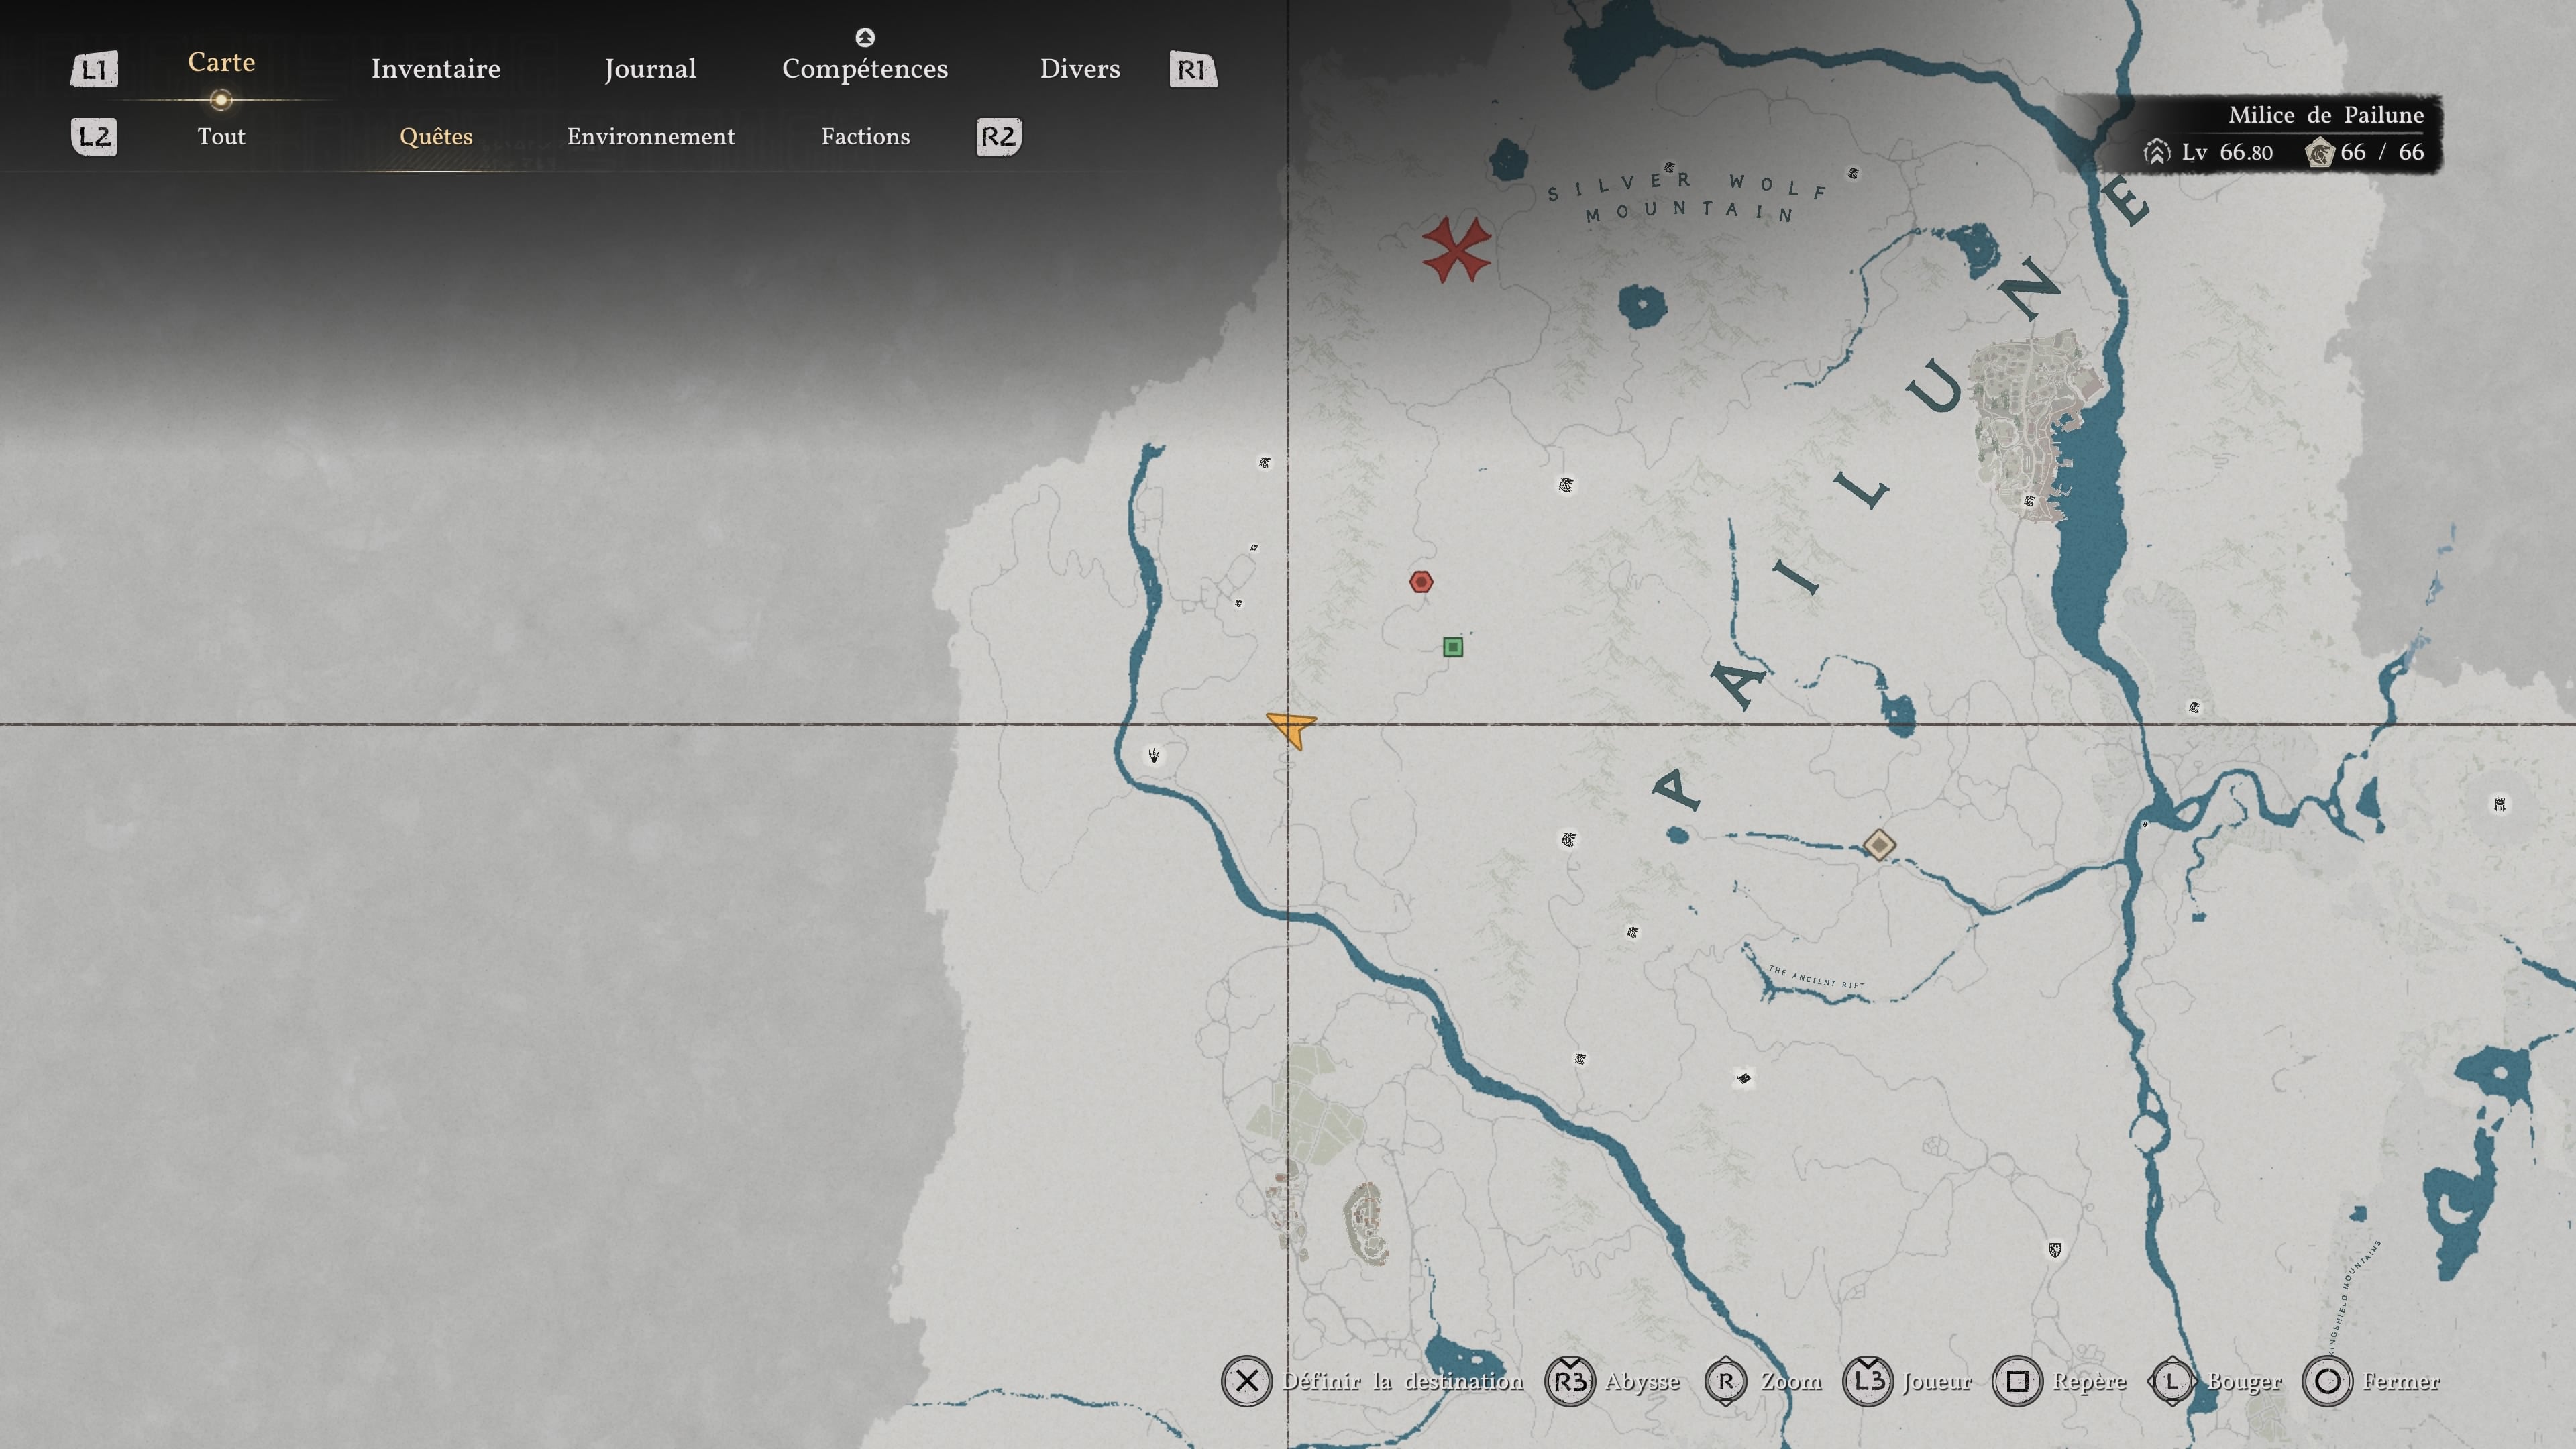
Task: Click the wolf icon left of the black scroll icon
Action: 1580,1059
